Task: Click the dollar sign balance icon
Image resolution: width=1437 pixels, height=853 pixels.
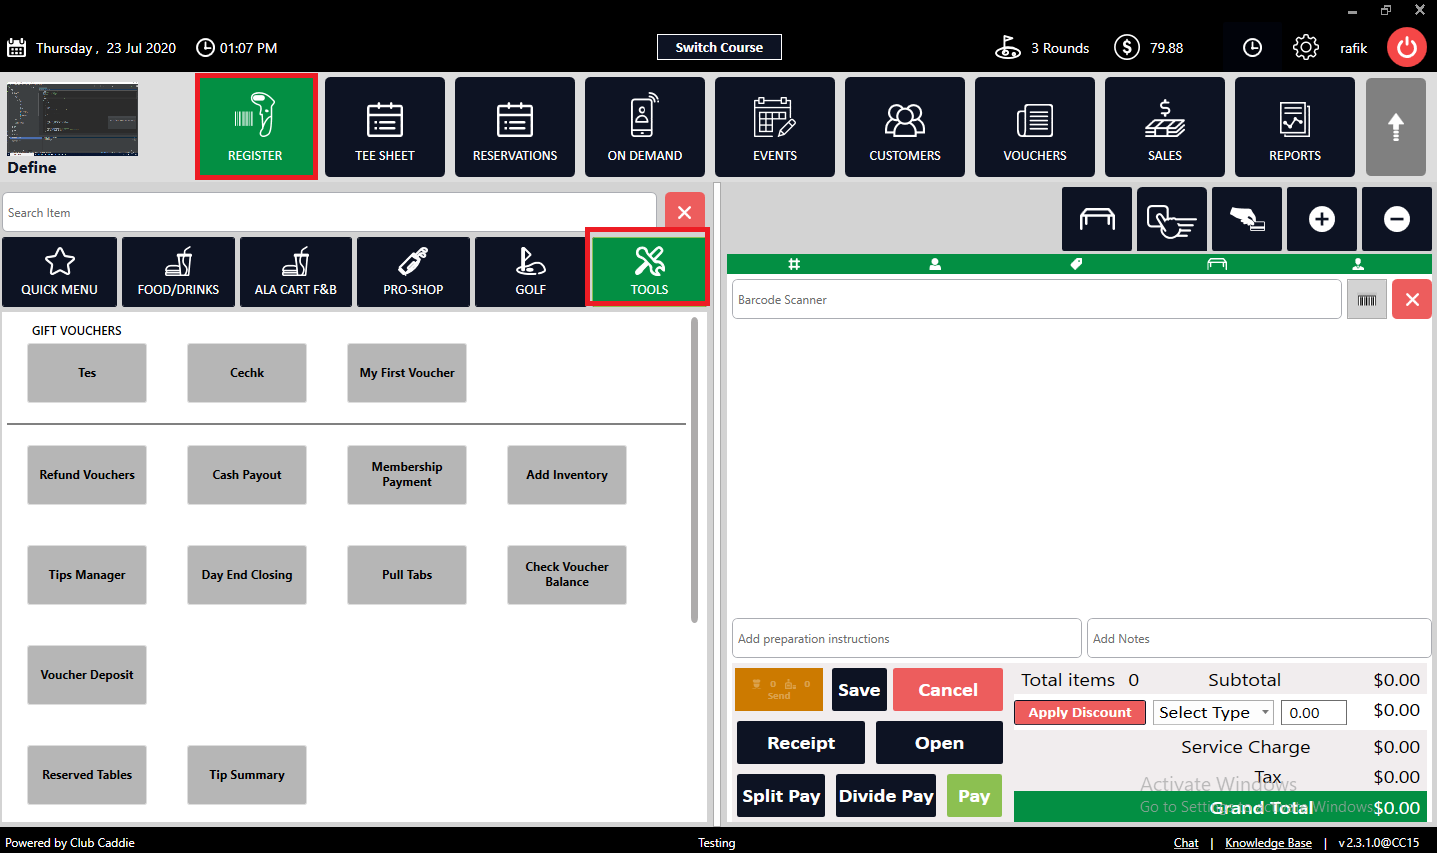Action: (1127, 47)
